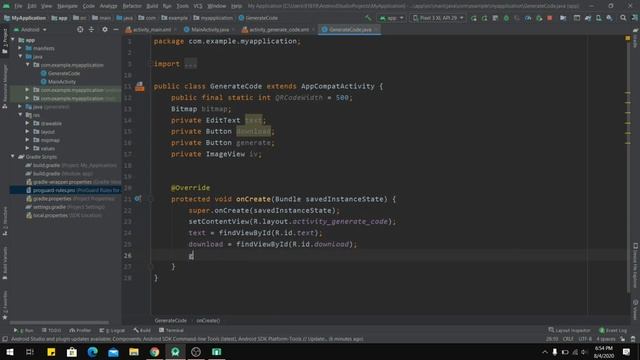Open Project panel settings gear
This screenshot has width=640, height=360.
(x=105, y=29)
